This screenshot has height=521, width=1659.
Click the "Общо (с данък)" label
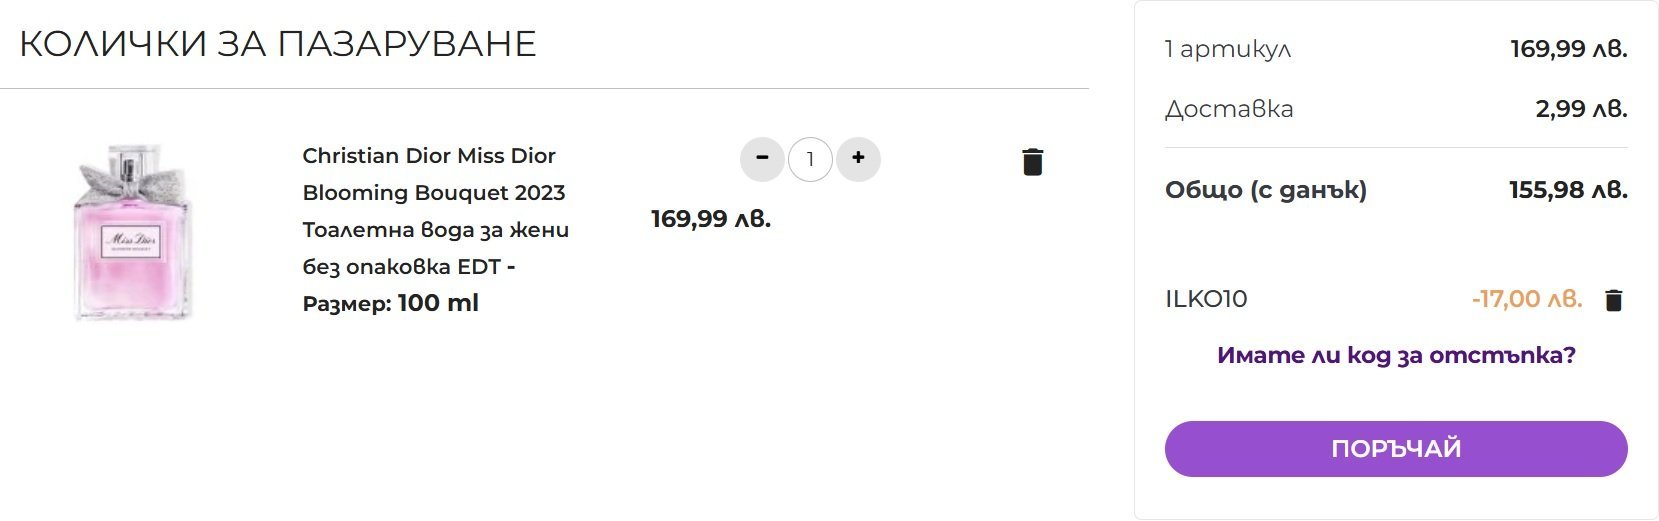point(1266,190)
